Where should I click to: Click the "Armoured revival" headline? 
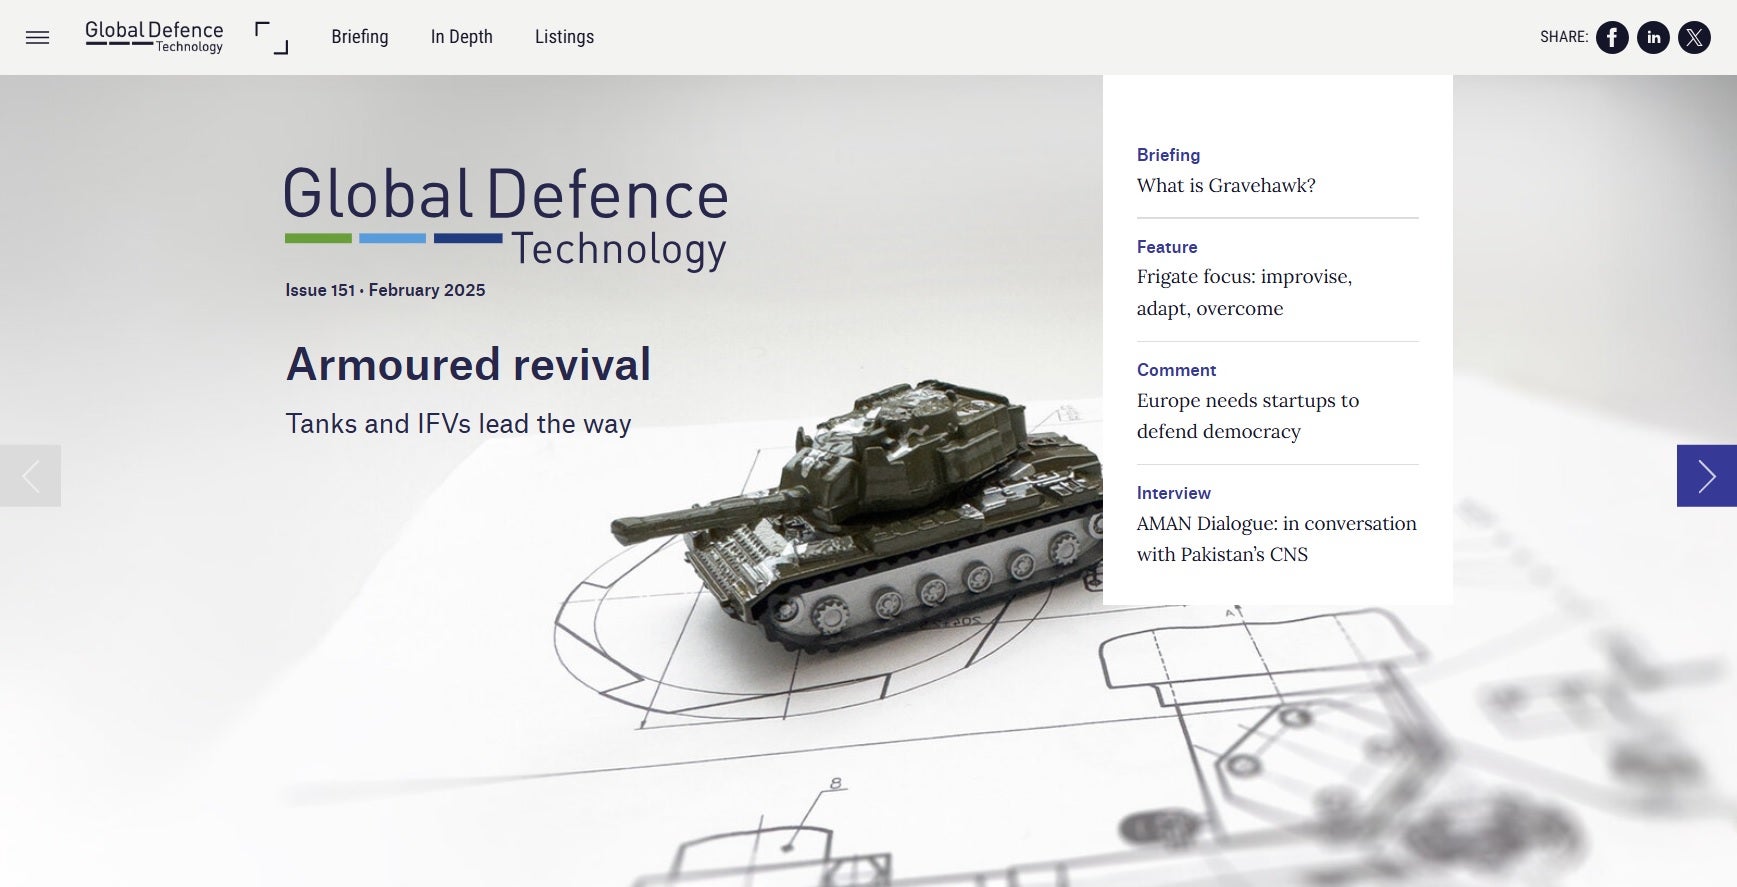click(x=468, y=364)
